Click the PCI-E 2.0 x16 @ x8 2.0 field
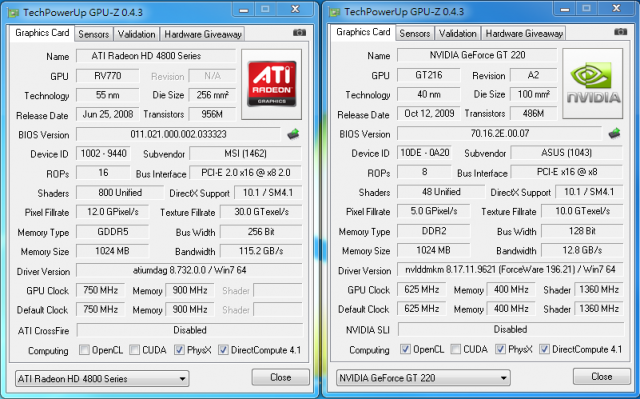 click(246, 173)
